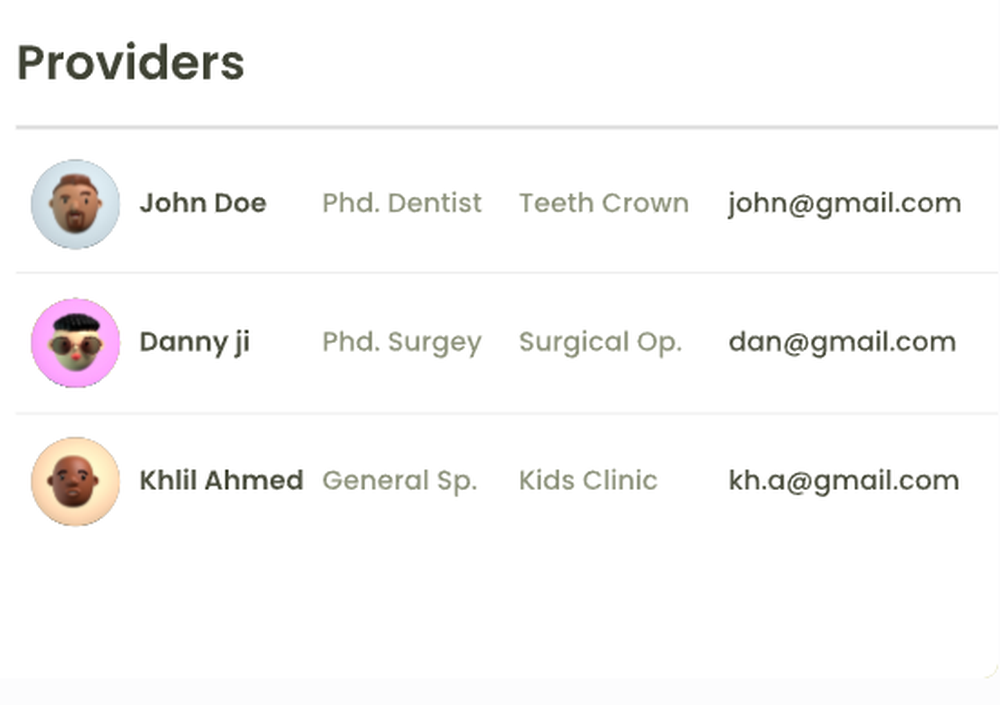Open Khlil Ahmed's provider name
1000x705 pixels.
[221, 481]
